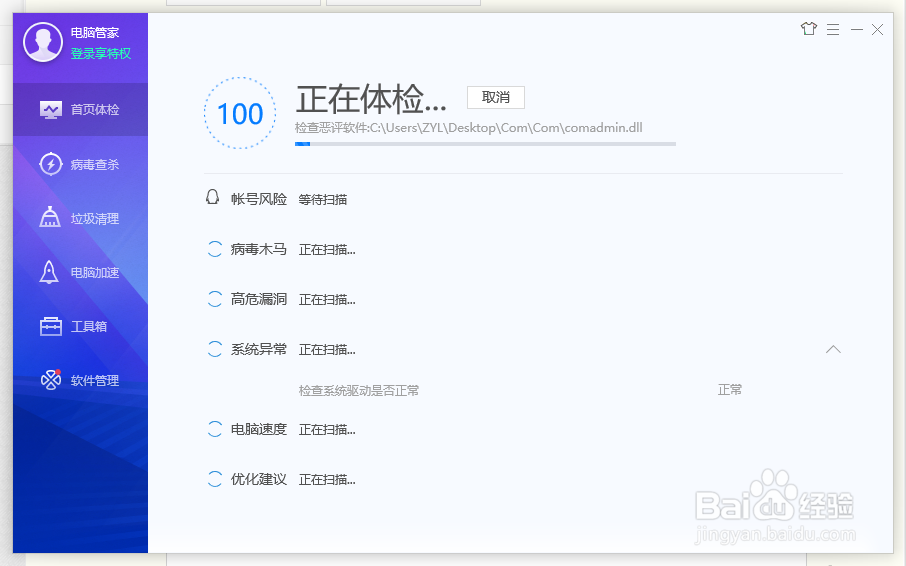Select the 电脑速度 scan item

(x=259, y=429)
